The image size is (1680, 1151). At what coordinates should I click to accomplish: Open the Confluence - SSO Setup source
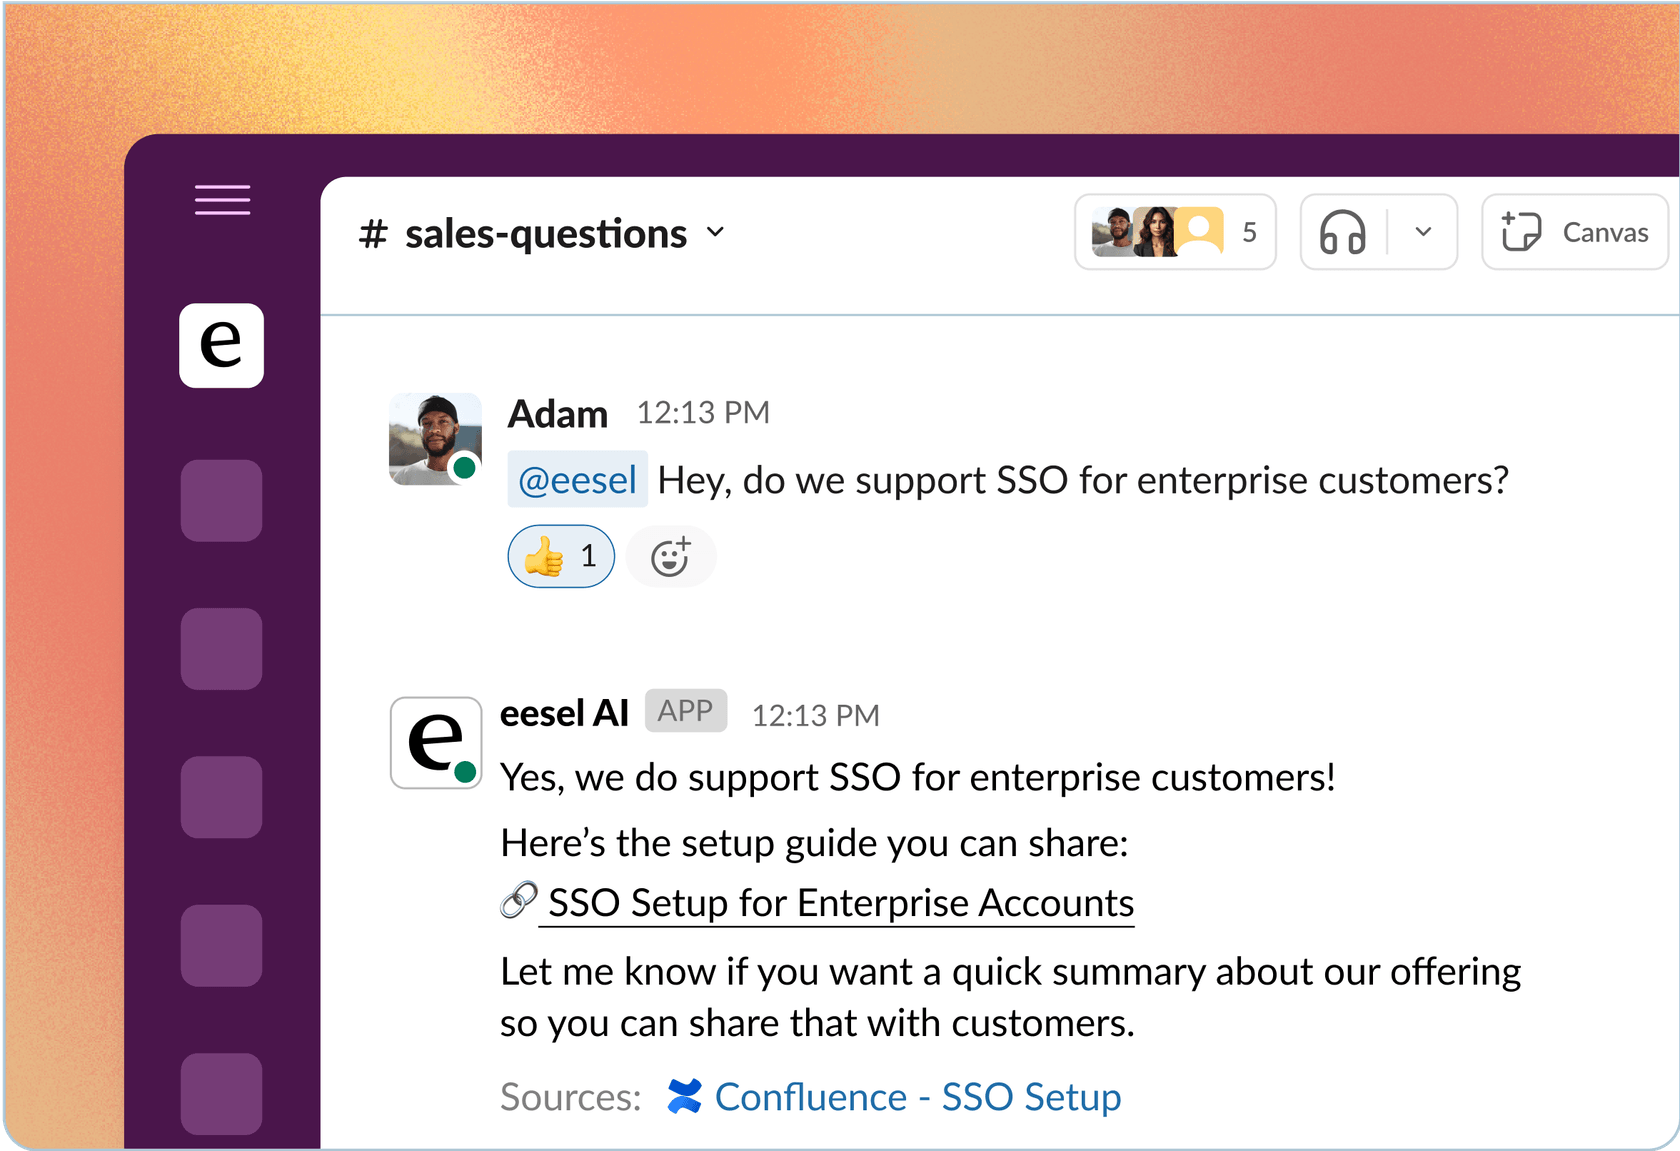point(918,1097)
